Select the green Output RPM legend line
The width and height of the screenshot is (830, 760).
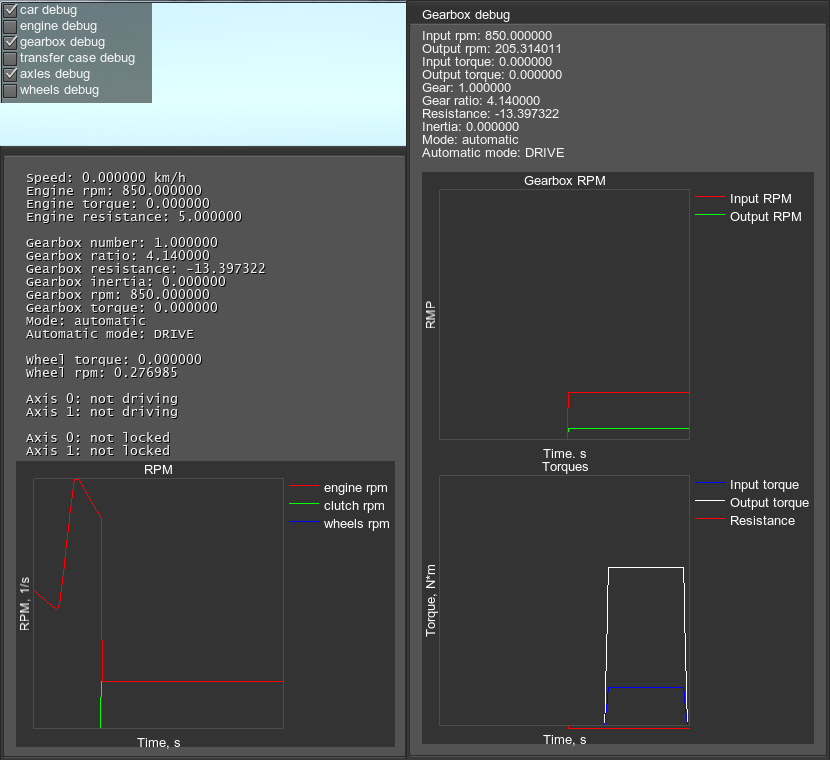(x=708, y=216)
